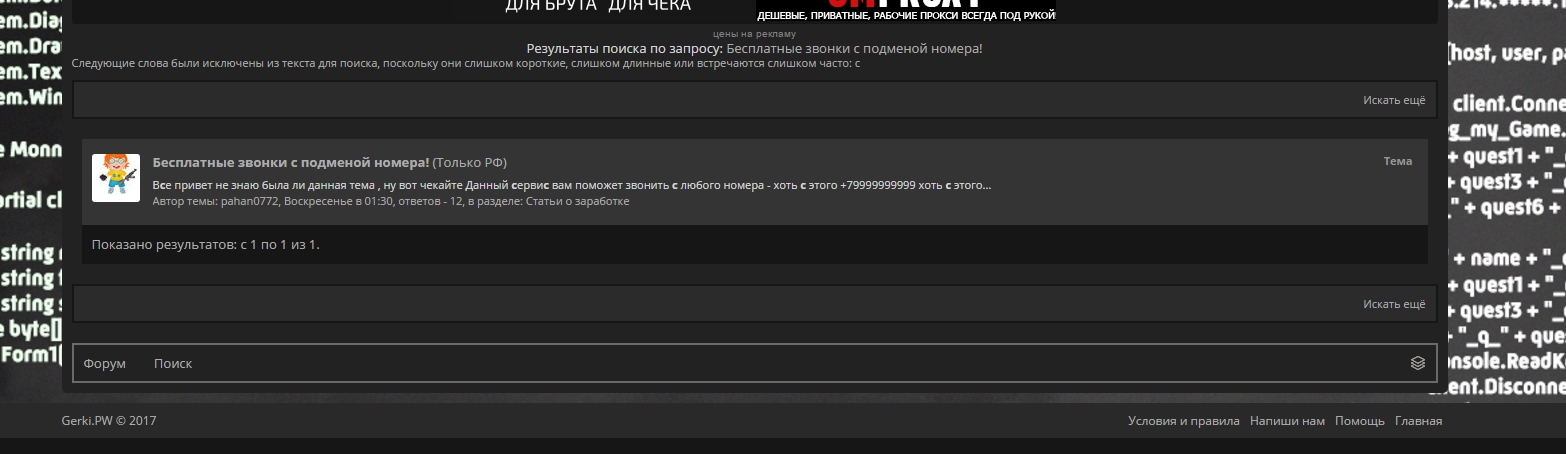Click the "Gerki.PW © 2017" copyright text
The image size is (1566, 454).
(109, 421)
